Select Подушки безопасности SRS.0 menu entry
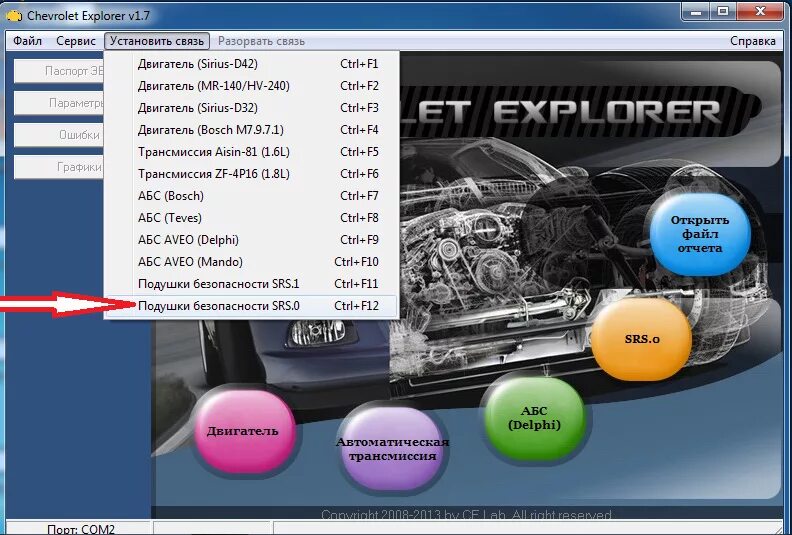 (252, 306)
